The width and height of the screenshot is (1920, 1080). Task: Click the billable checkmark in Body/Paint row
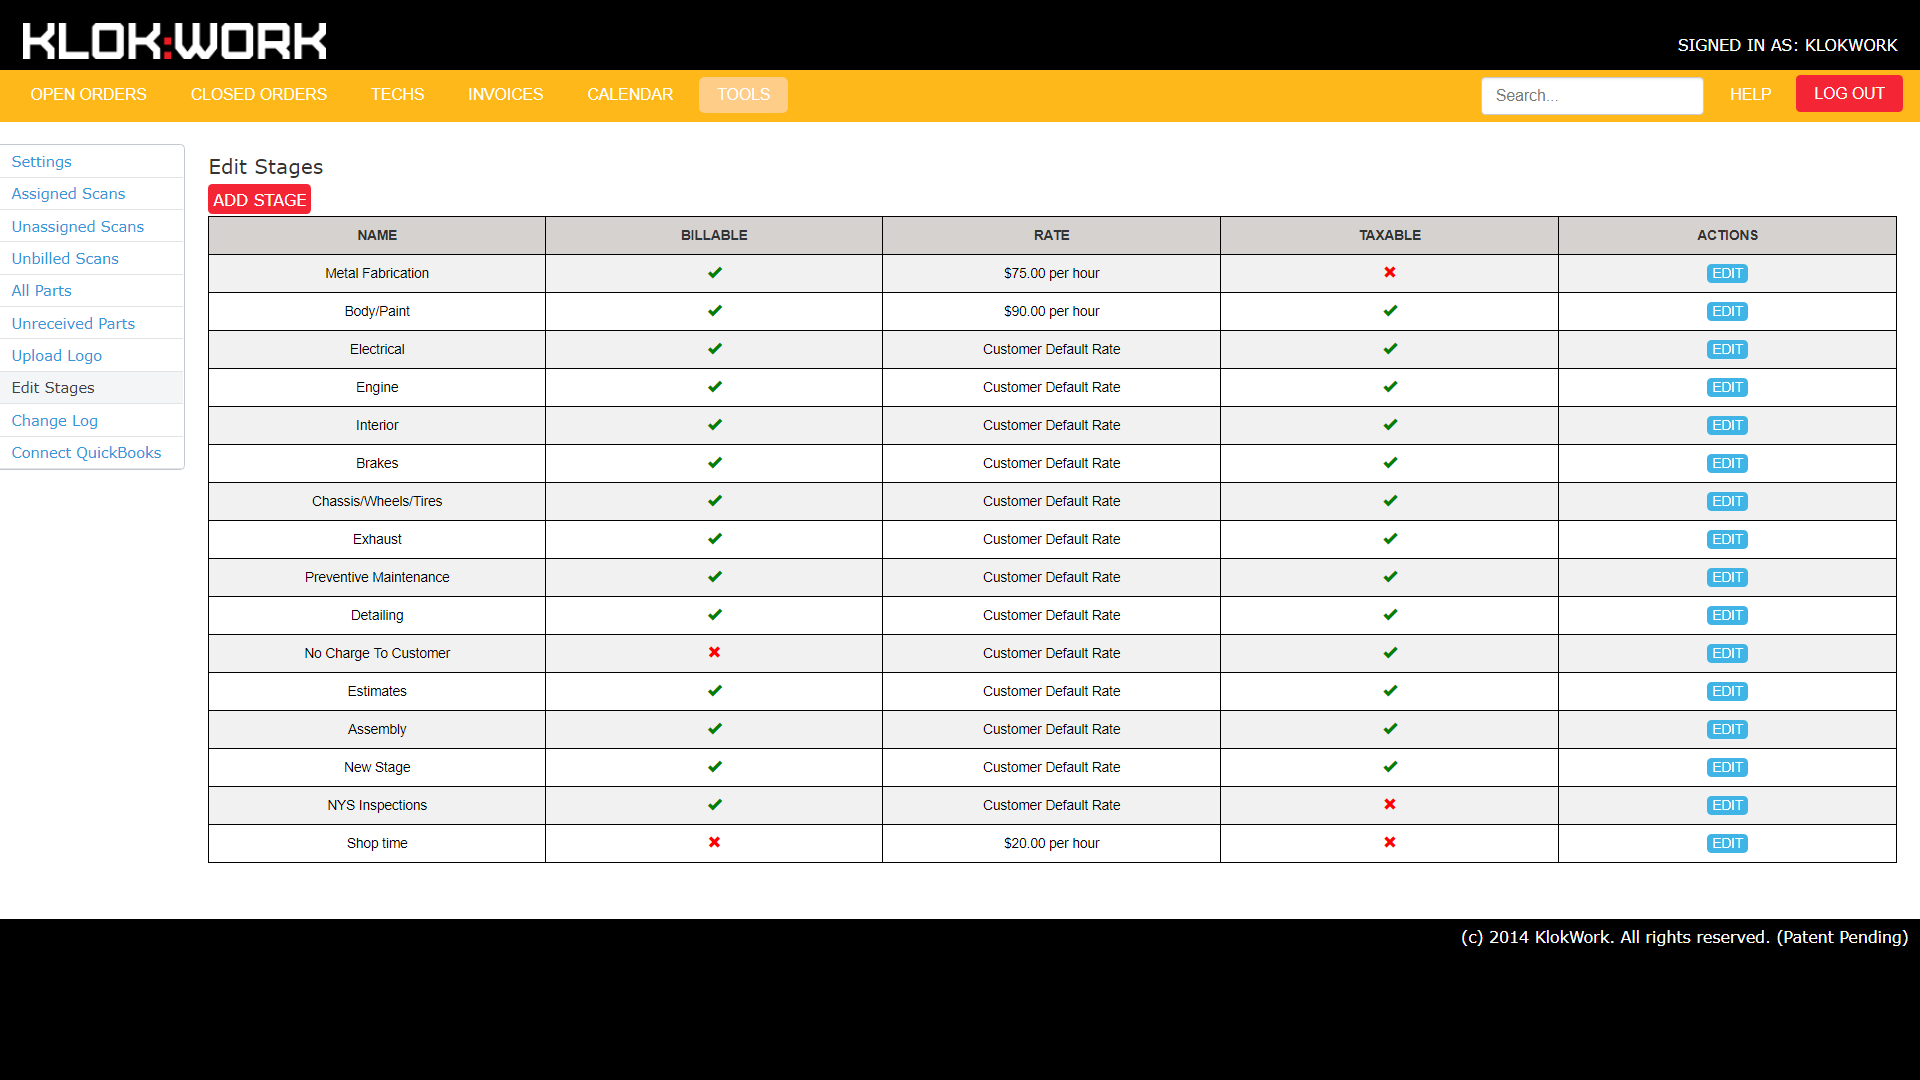[x=714, y=310]
